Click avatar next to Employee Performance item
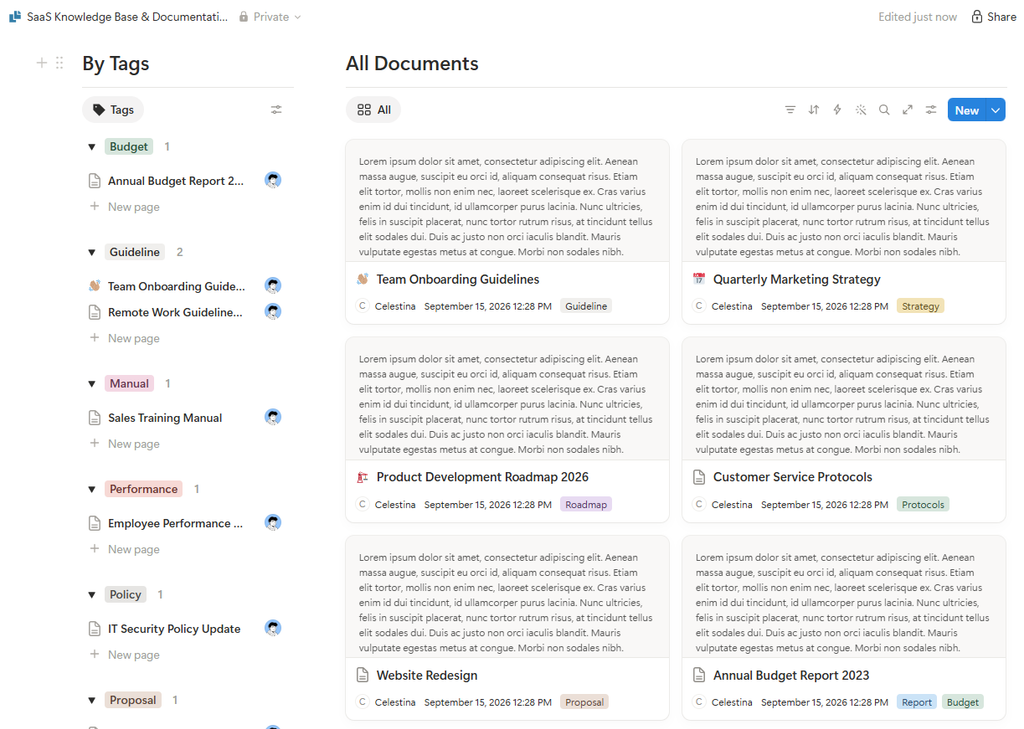 coord(273,523)
